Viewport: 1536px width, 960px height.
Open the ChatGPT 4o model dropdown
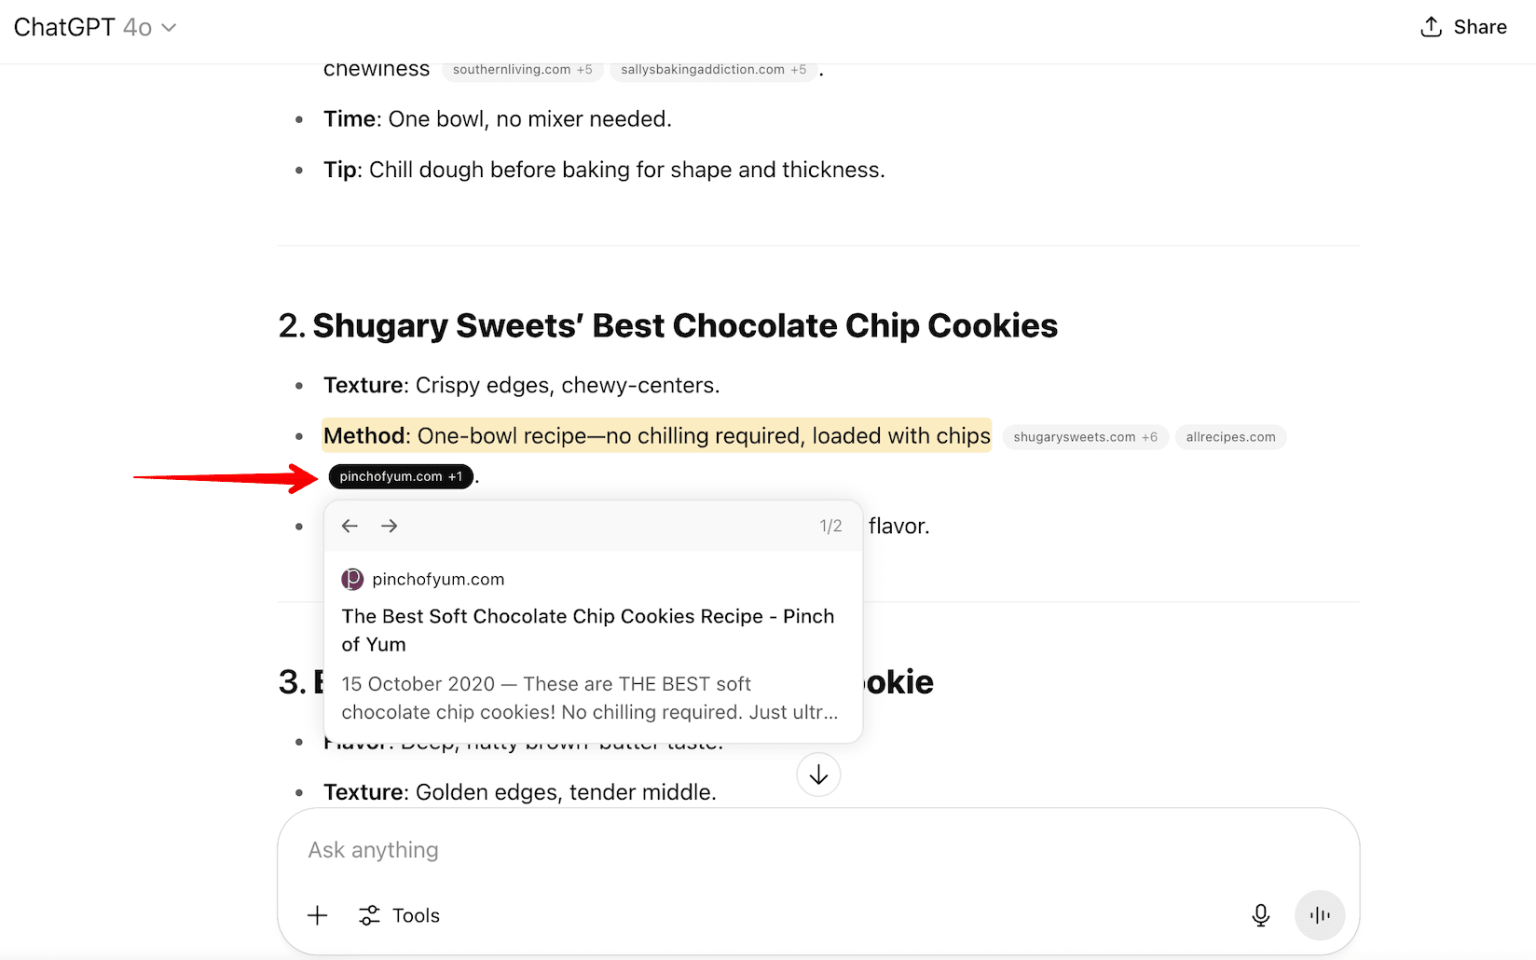coord(95,27)
